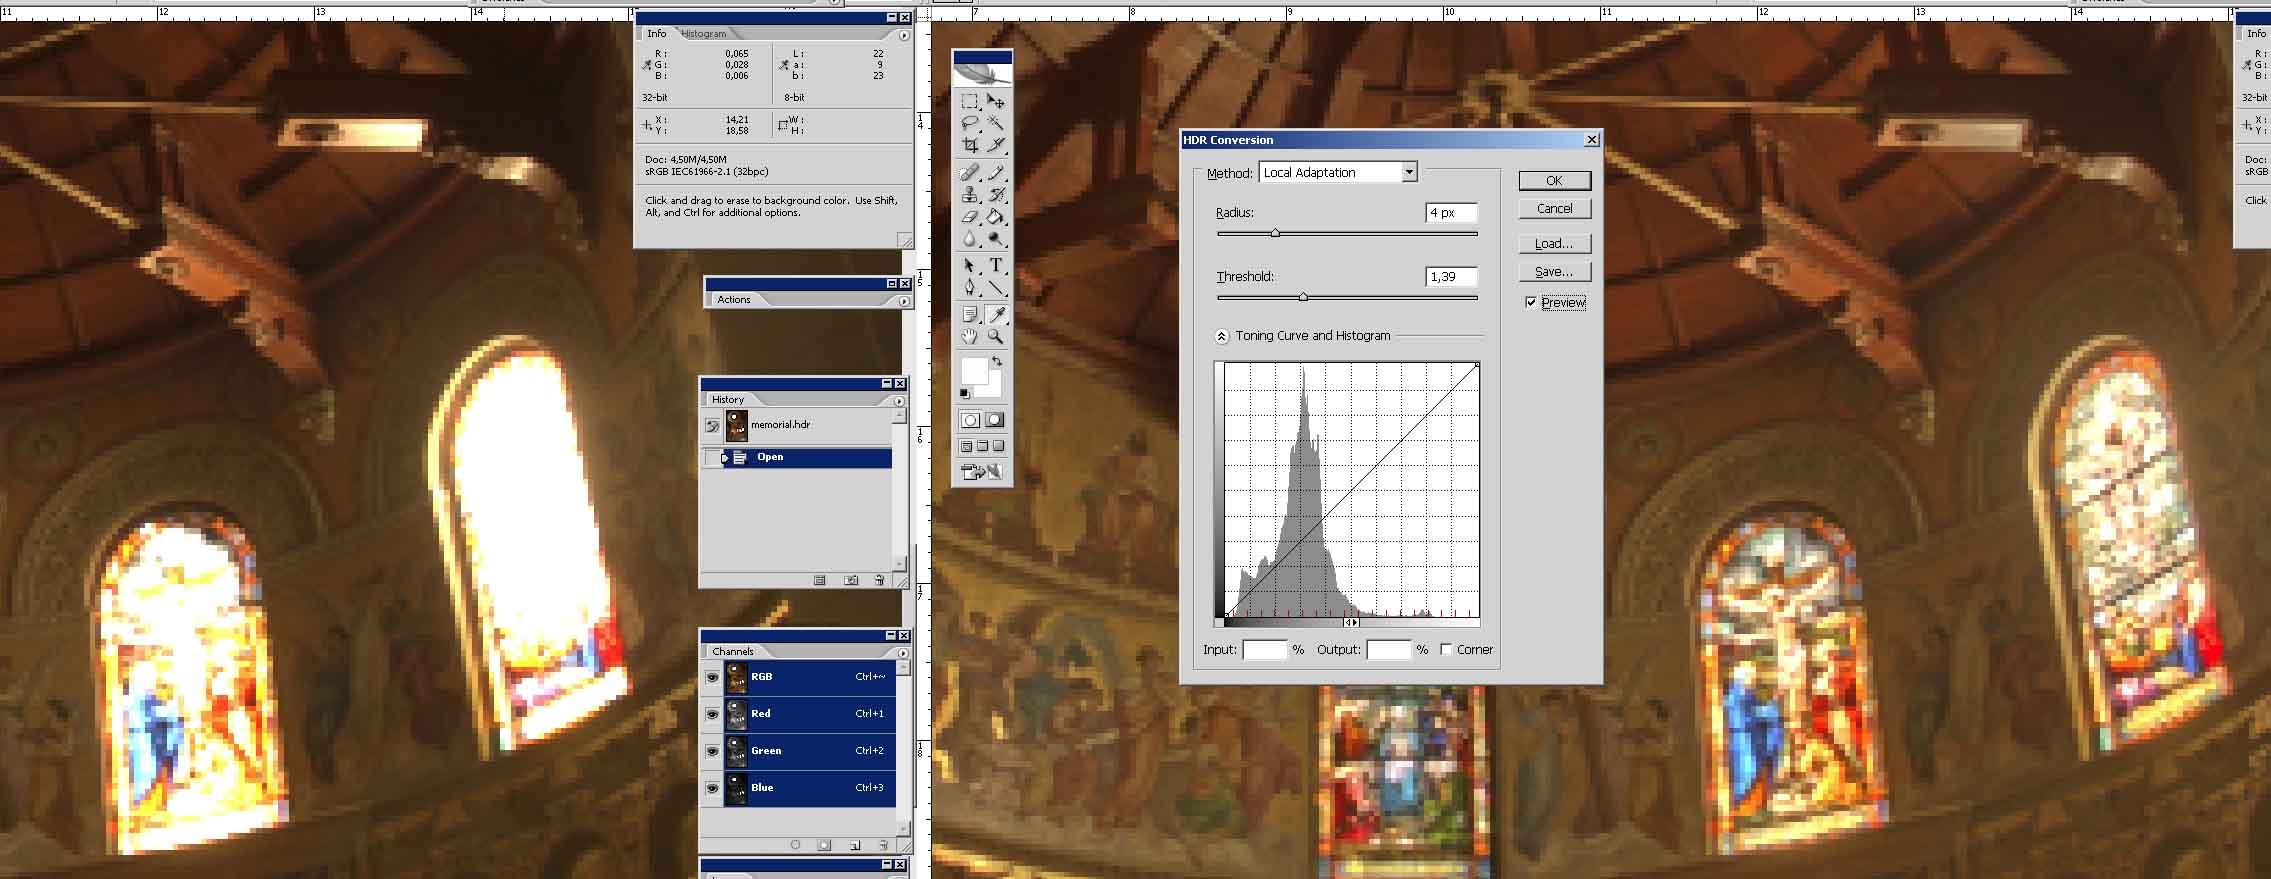
Task: Select the Line shape tool
Action: point(995,288)
